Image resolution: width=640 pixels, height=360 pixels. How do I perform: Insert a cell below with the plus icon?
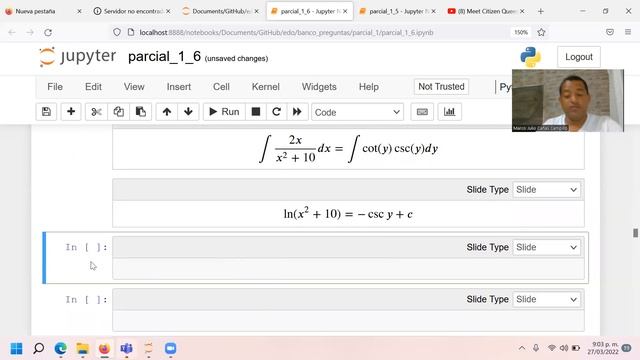71,112
